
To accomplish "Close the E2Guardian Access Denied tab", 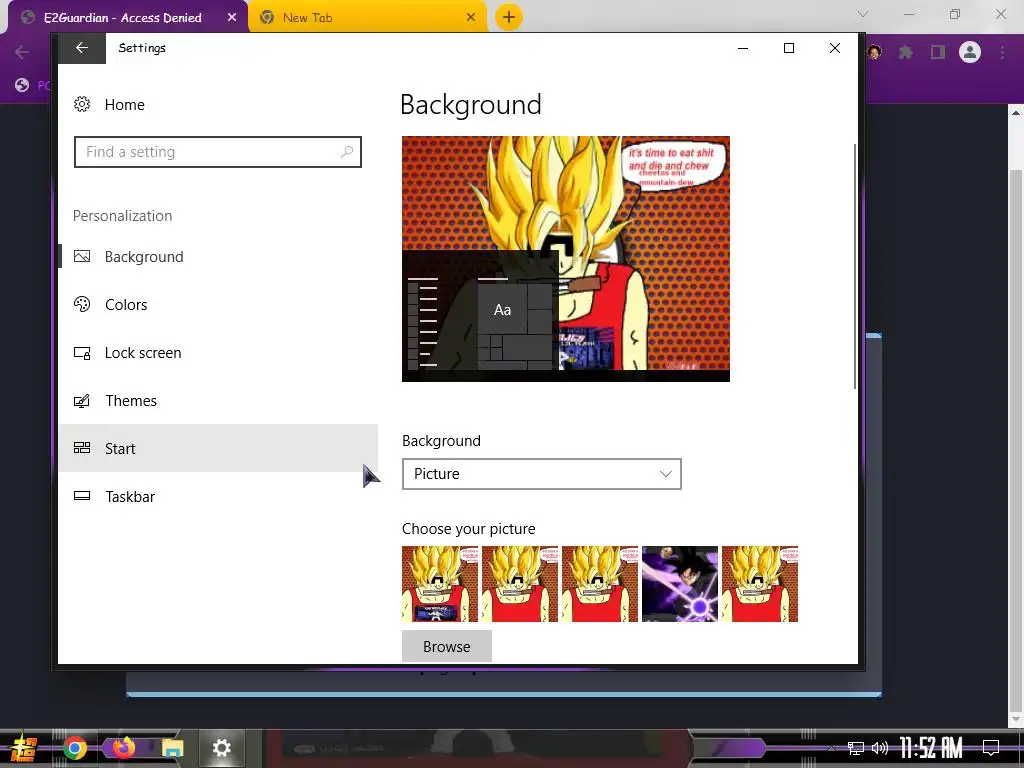I will coord(232,18).
